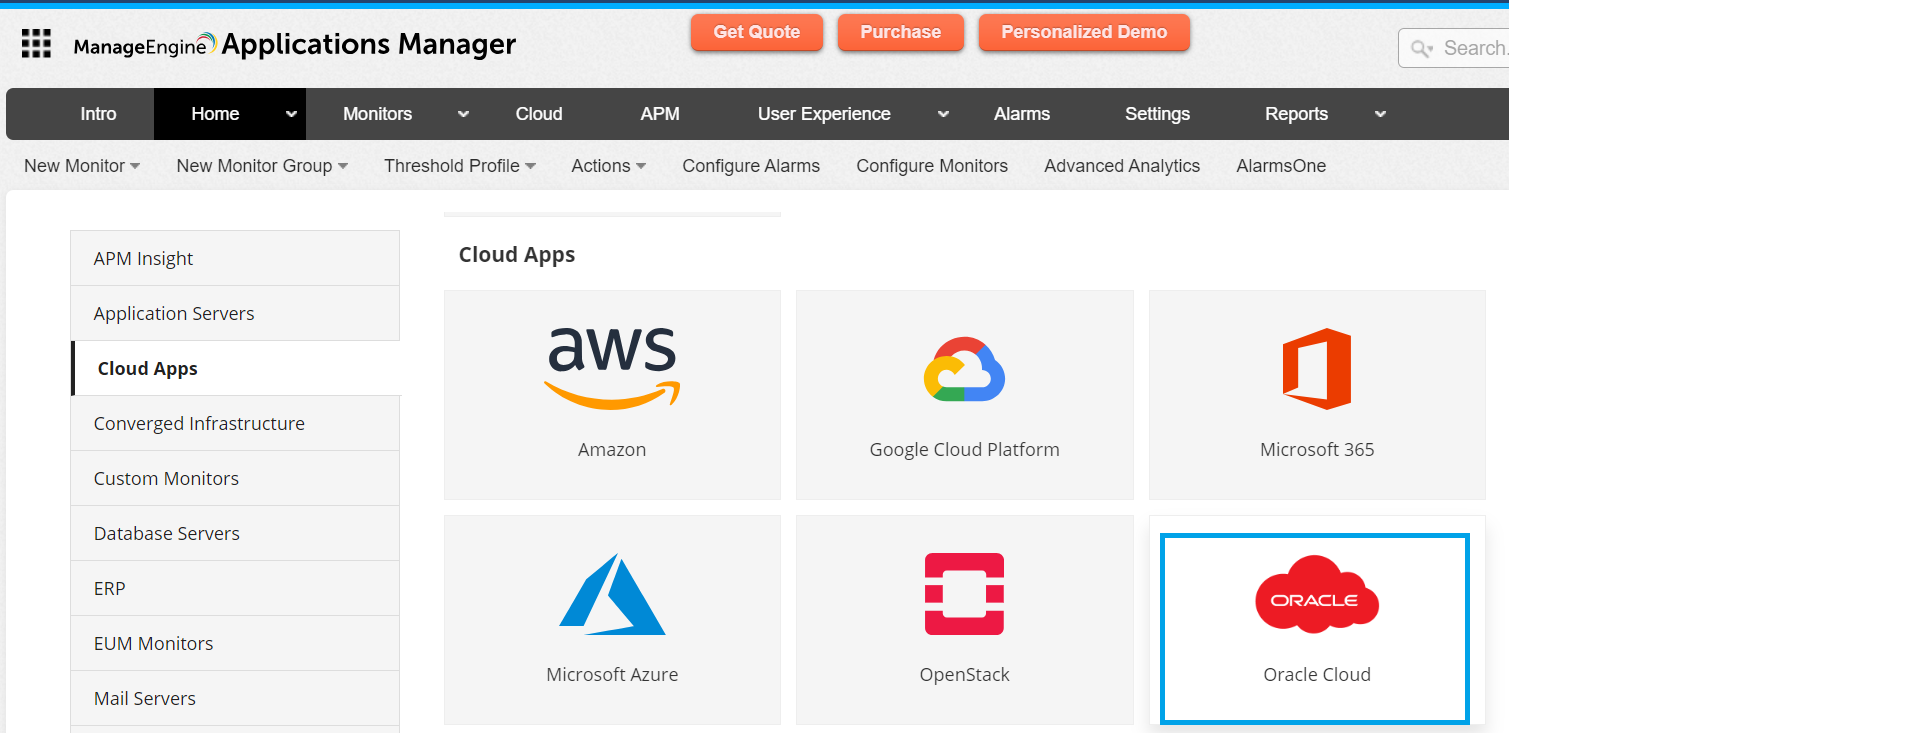
Task: Open the Alarms tab
Action: pyautogui.click(x=1022, y=114)
